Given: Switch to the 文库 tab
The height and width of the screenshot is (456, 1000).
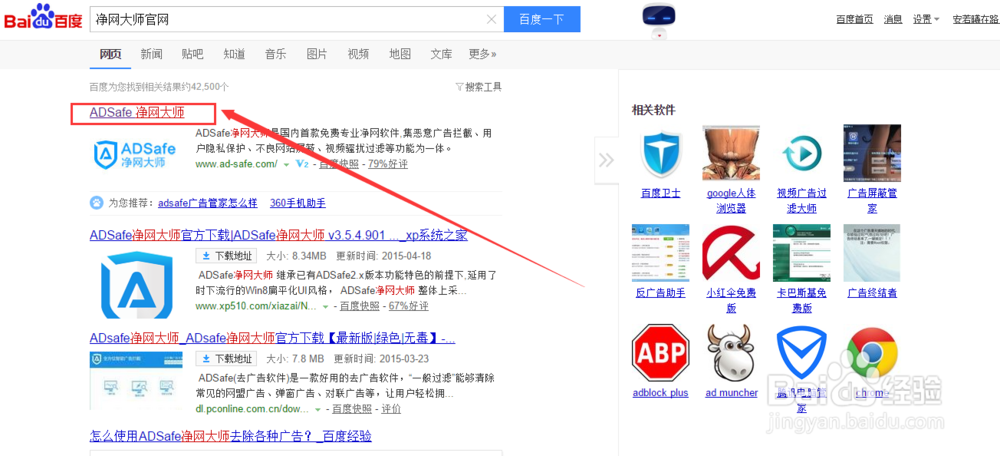Looking at the screenshot, I should [x=441, y=54].
